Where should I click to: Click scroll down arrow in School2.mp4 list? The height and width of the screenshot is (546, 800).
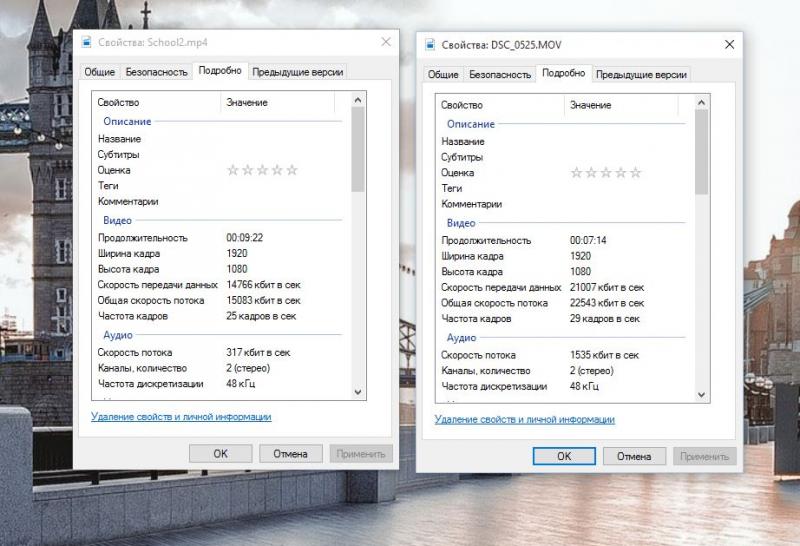point(358,392)
